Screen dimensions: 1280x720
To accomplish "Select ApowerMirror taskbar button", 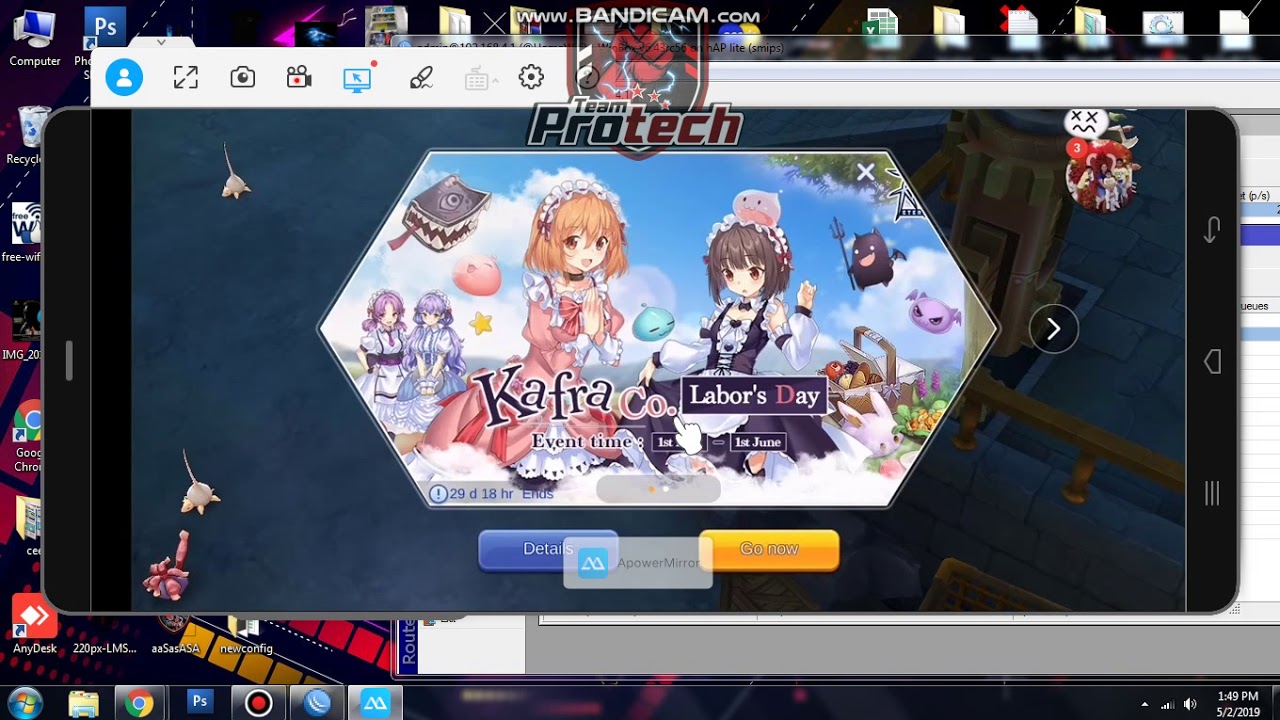I will pos(375,703).
